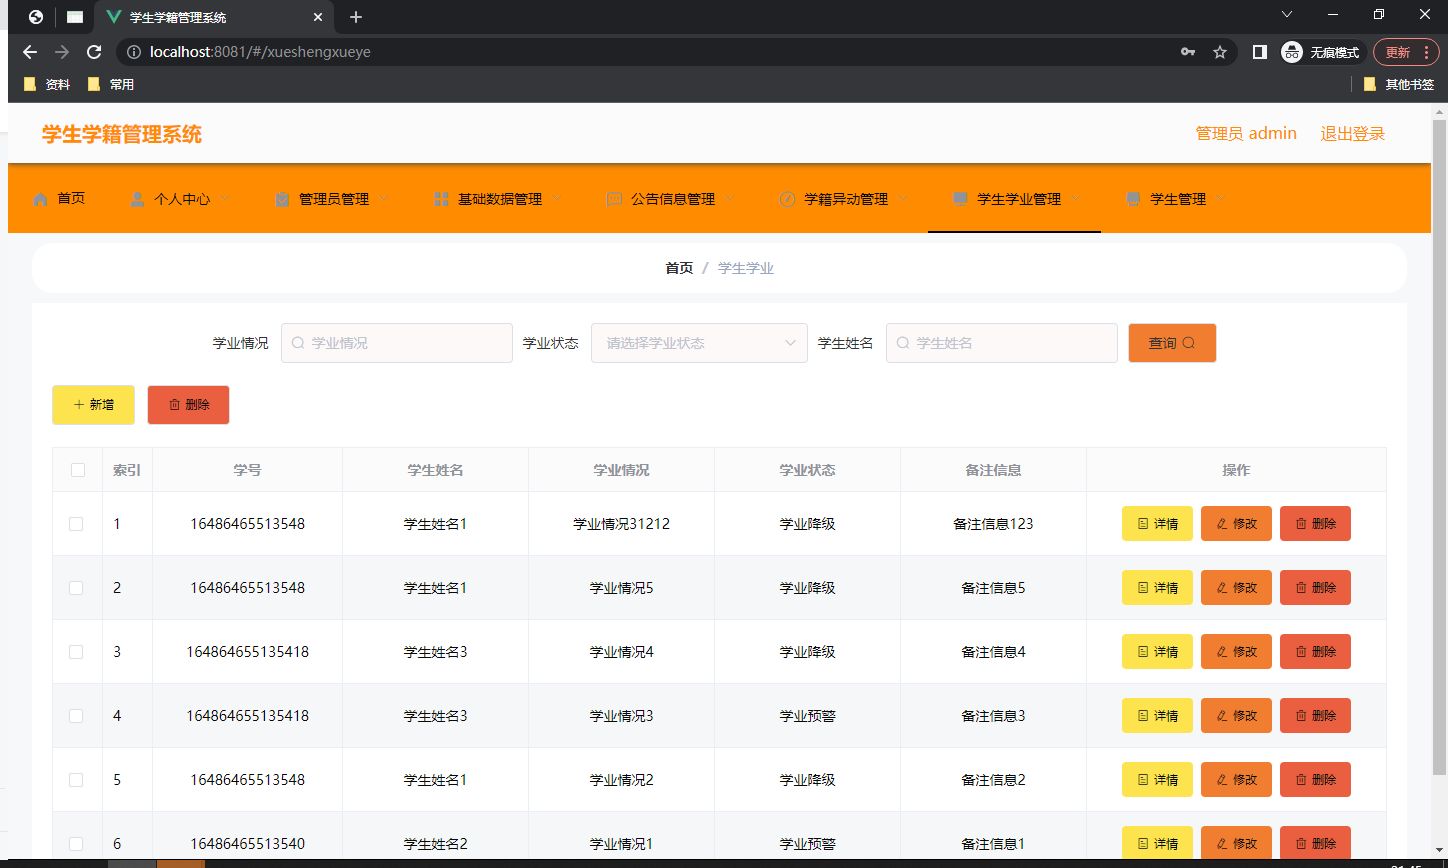Expand the 学生学业管理 menu arrow
Screen dimensions: 1448x868
coord(1075,198)
